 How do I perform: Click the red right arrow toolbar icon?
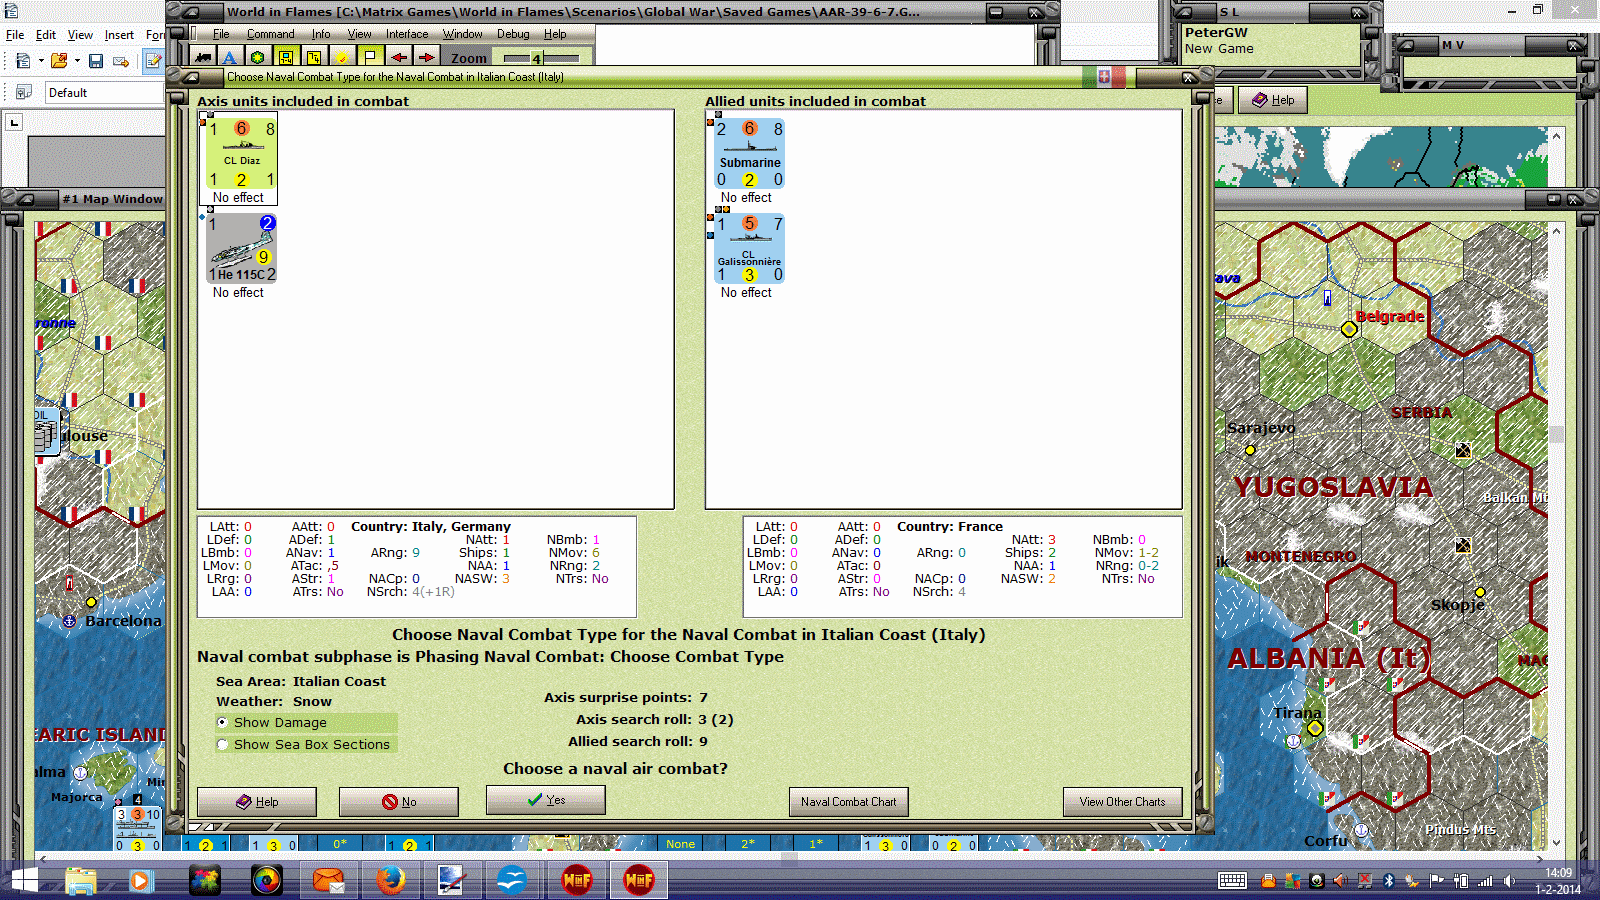pos(426,58)
